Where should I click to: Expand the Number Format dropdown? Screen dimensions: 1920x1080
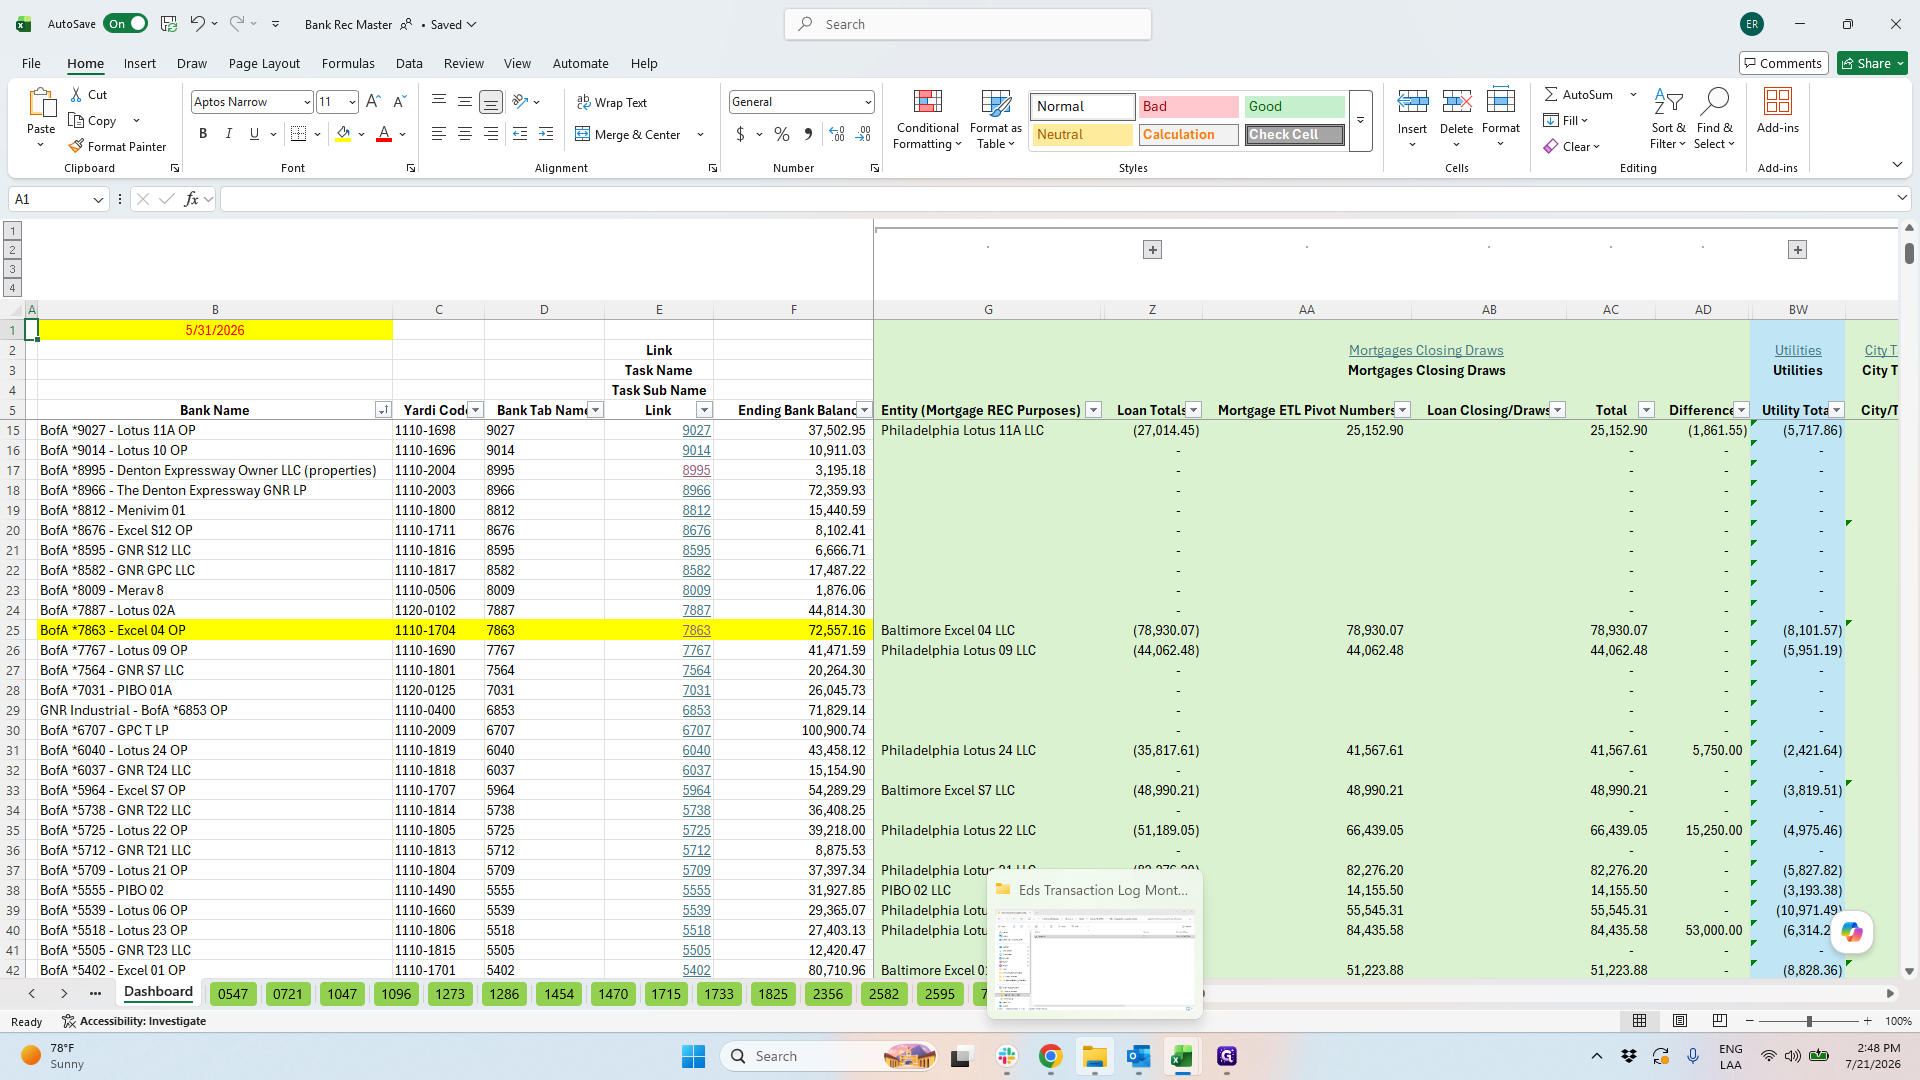click(867, 102)
